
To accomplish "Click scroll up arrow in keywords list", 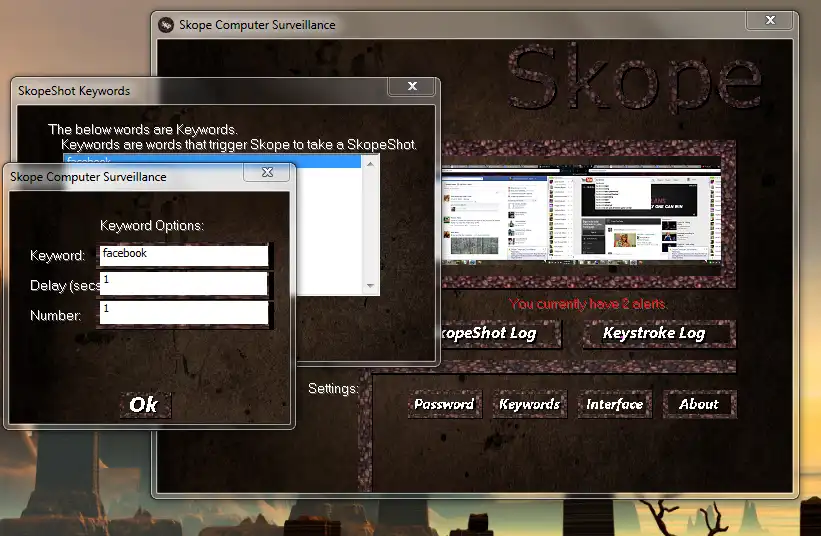I will (370, 164).
